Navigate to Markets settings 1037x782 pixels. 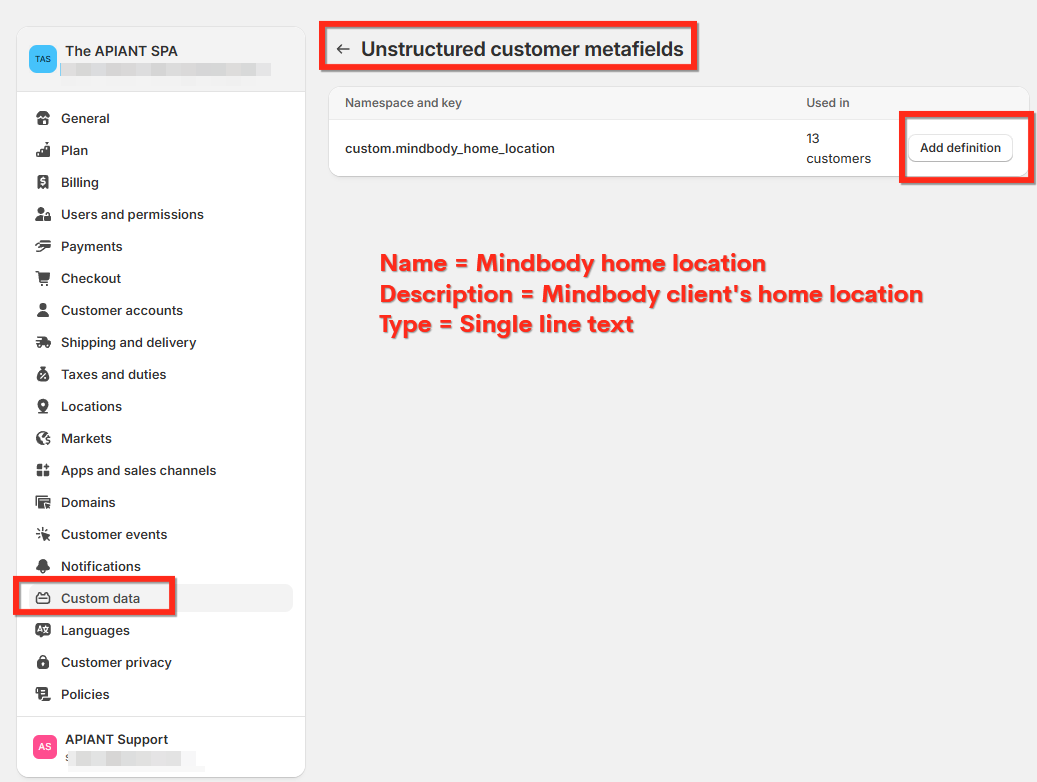[x=86, y=438]
